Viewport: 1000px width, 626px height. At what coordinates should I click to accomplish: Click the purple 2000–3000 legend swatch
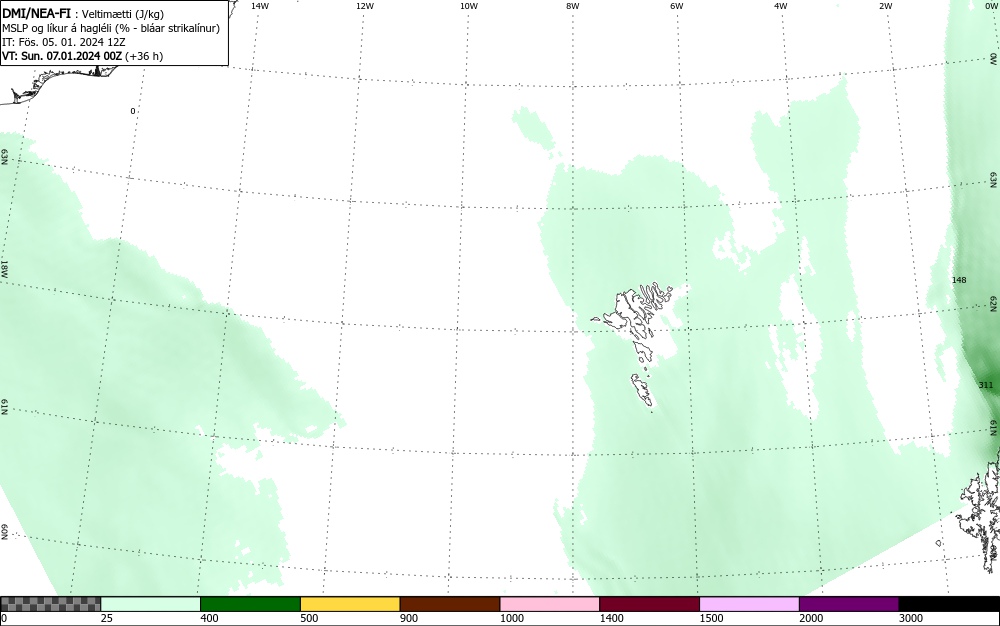(x=849, y=604)
